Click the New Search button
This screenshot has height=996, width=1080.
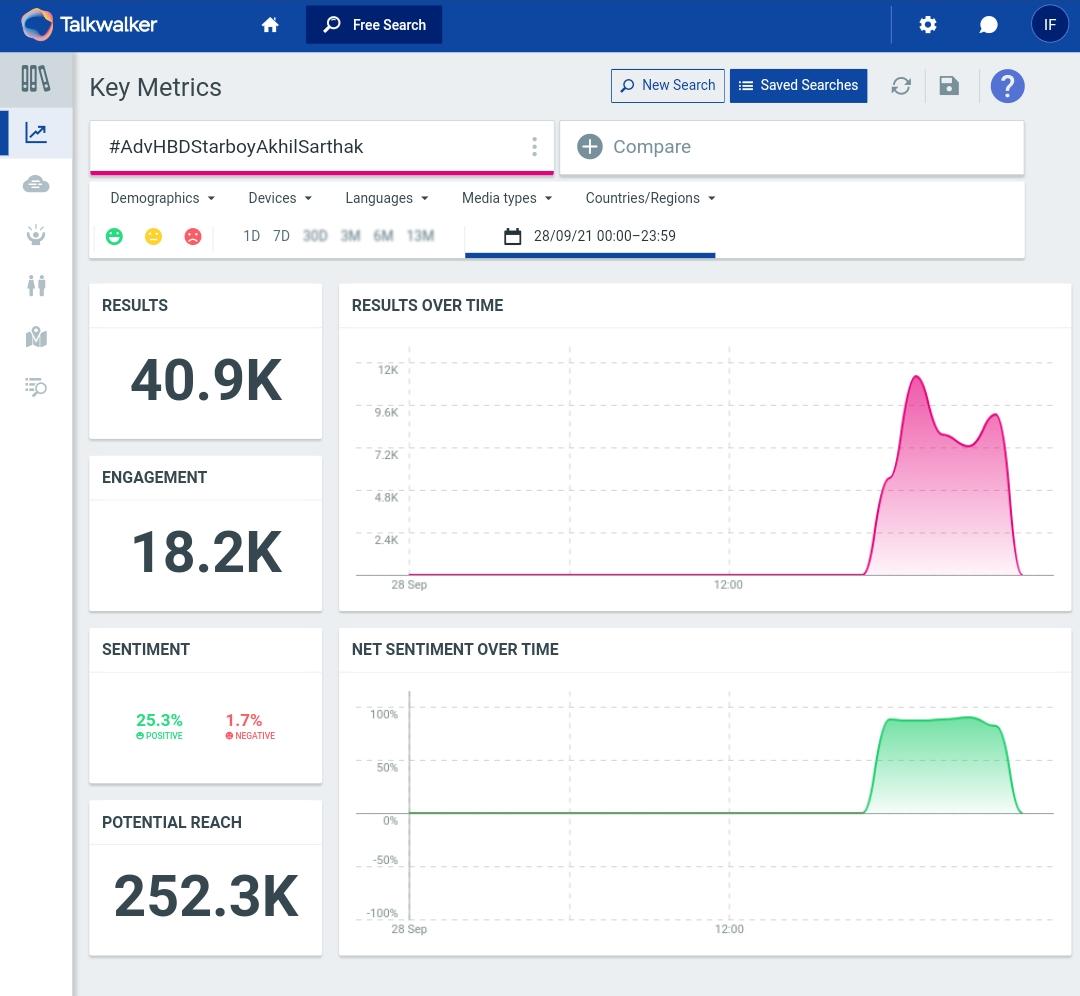point(667,85)
